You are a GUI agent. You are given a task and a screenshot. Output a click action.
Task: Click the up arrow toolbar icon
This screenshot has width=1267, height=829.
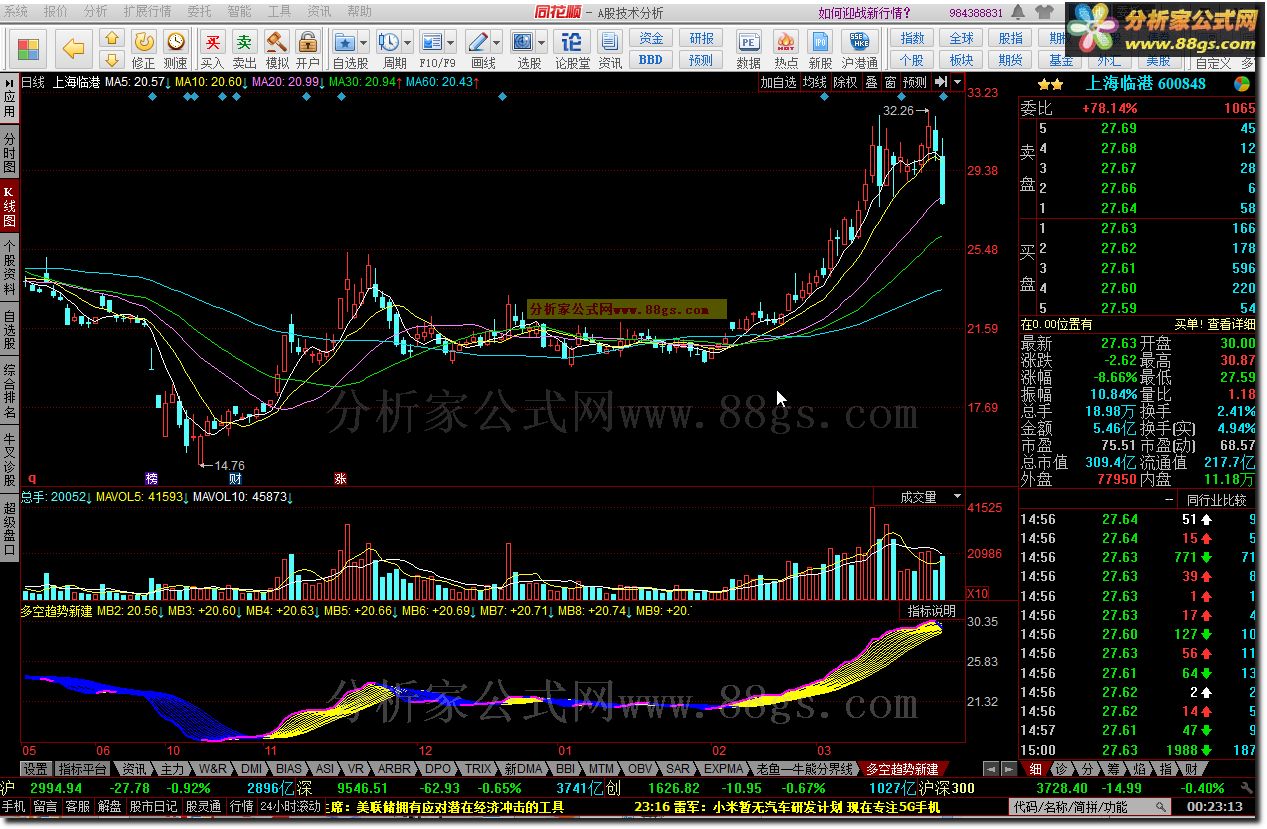click(112, 38)
